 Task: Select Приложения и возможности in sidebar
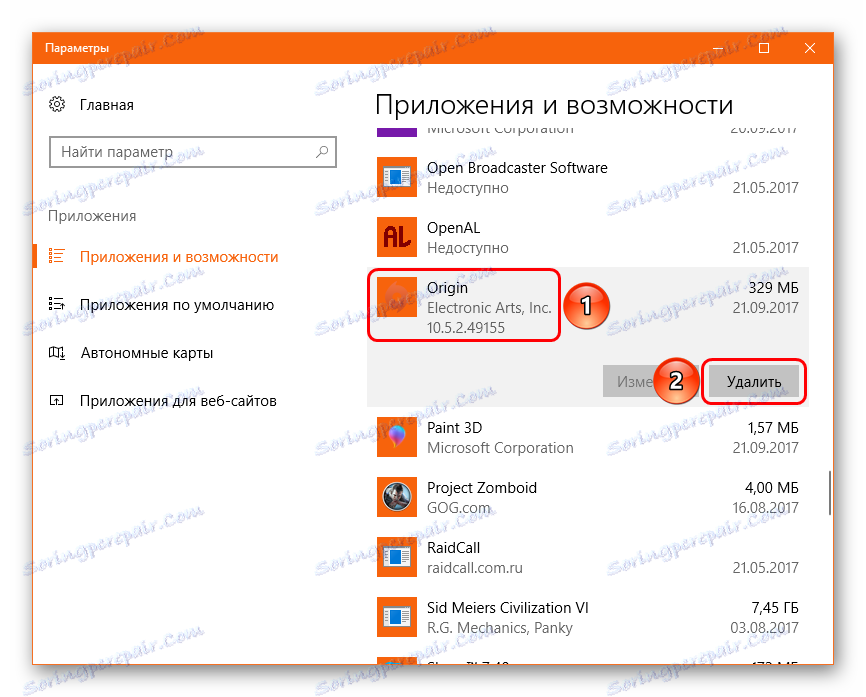coord(179,257)
